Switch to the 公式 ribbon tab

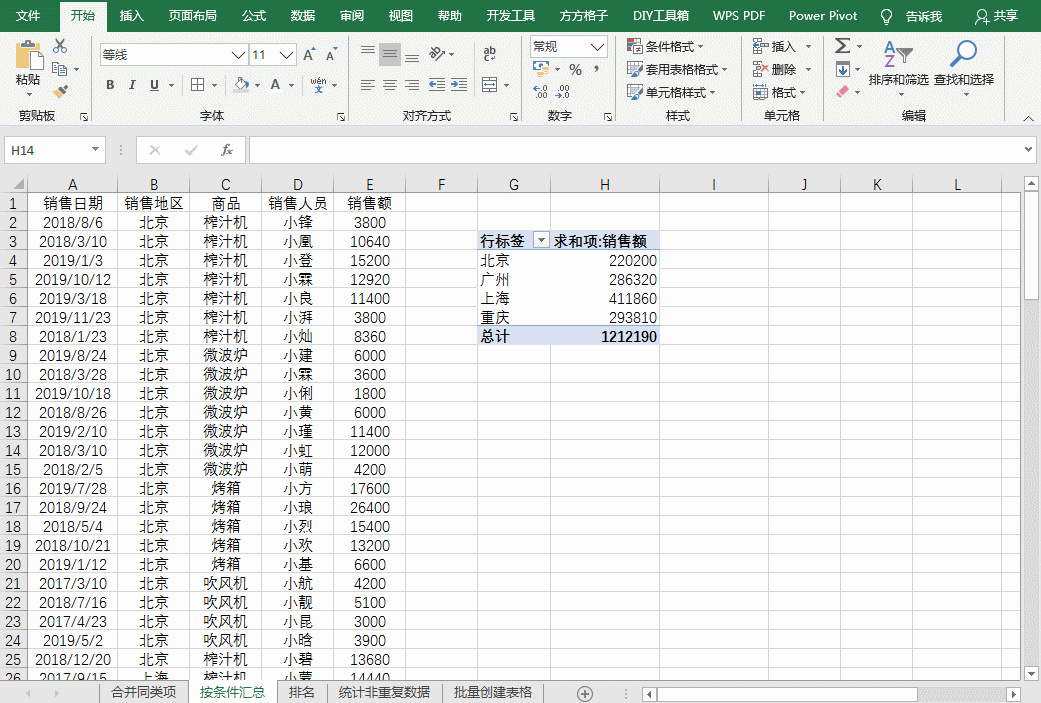[x=254, y=15]
